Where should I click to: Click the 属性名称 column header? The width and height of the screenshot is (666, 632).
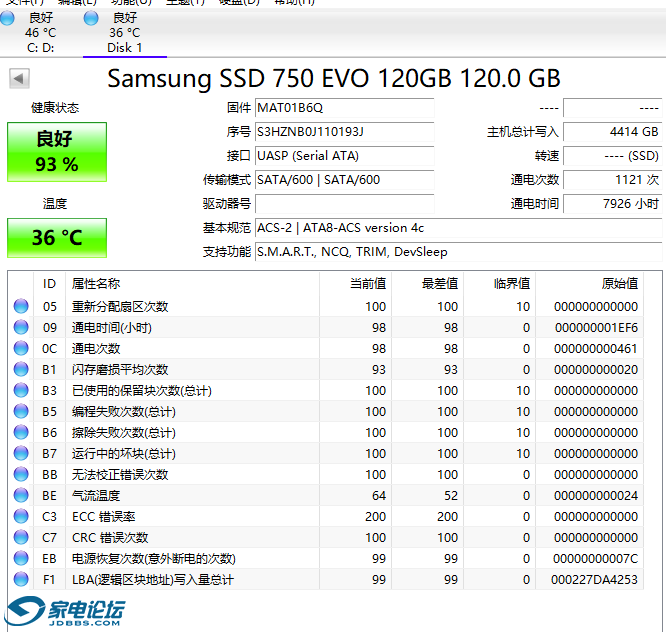coord(192,283)
